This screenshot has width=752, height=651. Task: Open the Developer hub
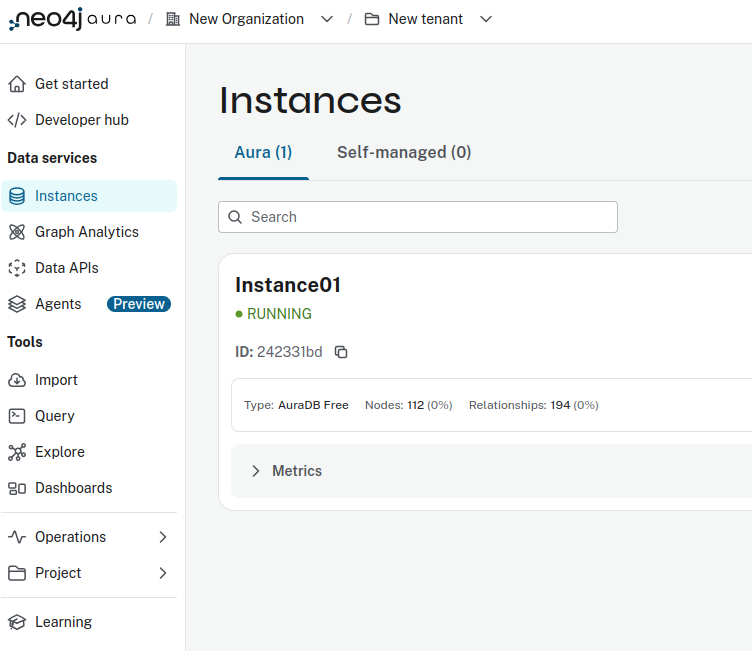point(81,120)
